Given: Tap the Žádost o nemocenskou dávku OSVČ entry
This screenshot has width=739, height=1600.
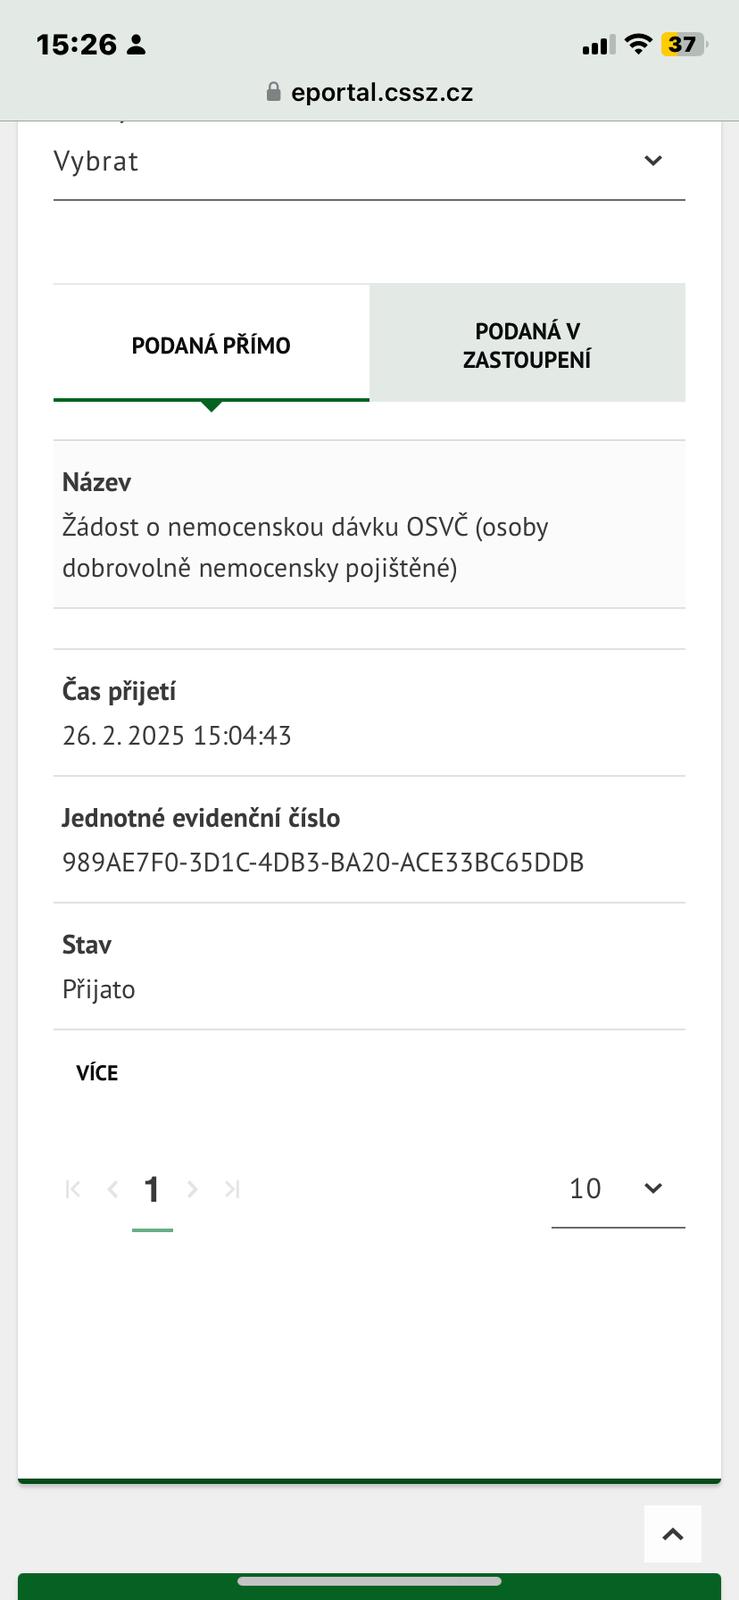Looking at the screenshot, I should tap(305, 547).
